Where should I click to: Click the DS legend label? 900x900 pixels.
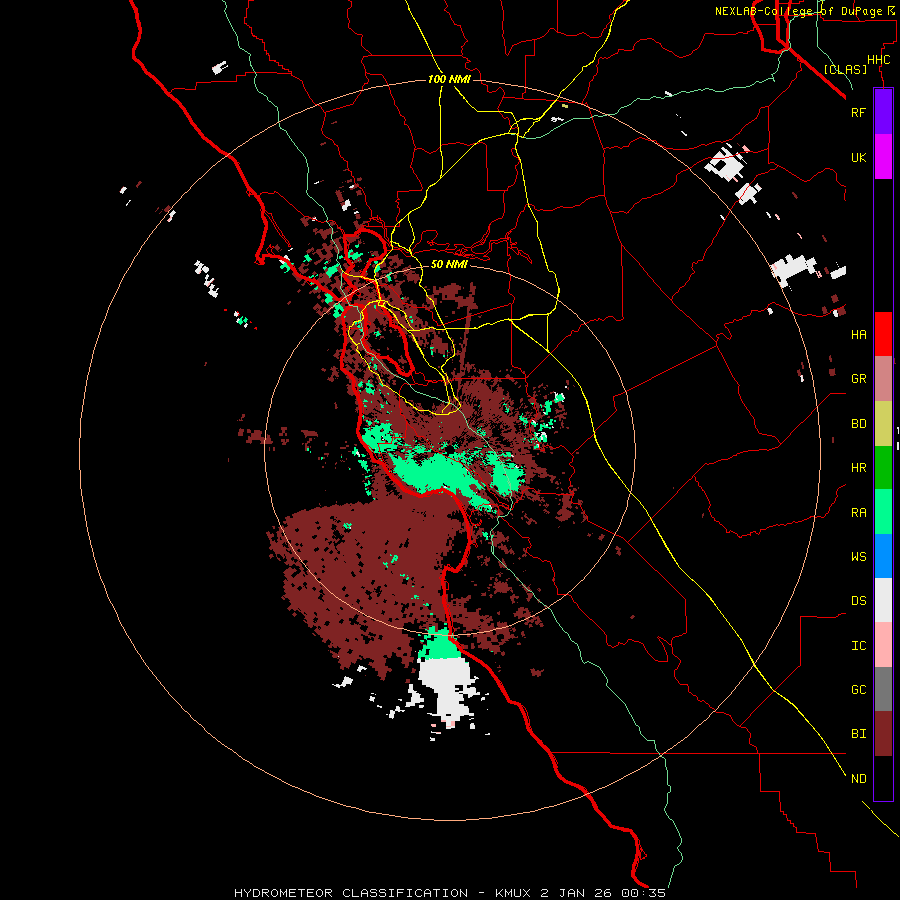[x=858, y=601]
